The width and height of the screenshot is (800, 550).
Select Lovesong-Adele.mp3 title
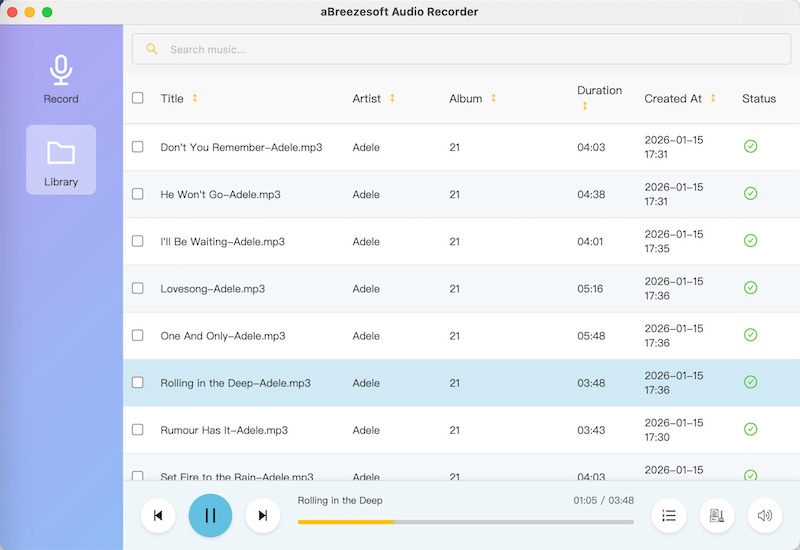213,289
